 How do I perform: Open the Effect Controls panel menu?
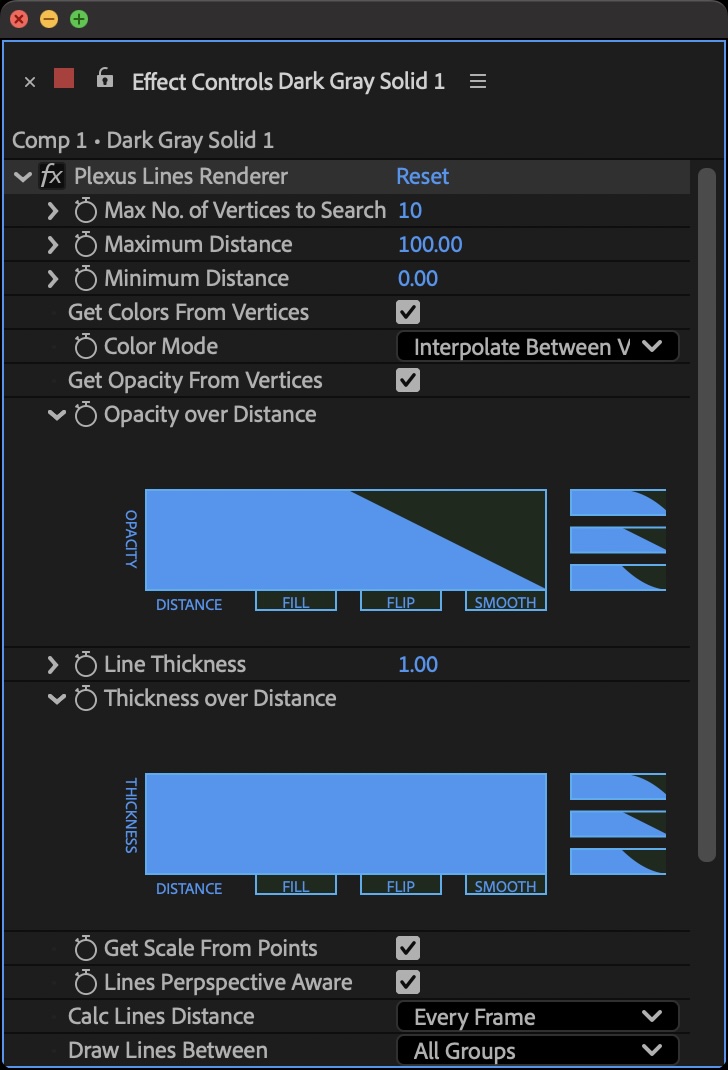[x=478, y=81]
